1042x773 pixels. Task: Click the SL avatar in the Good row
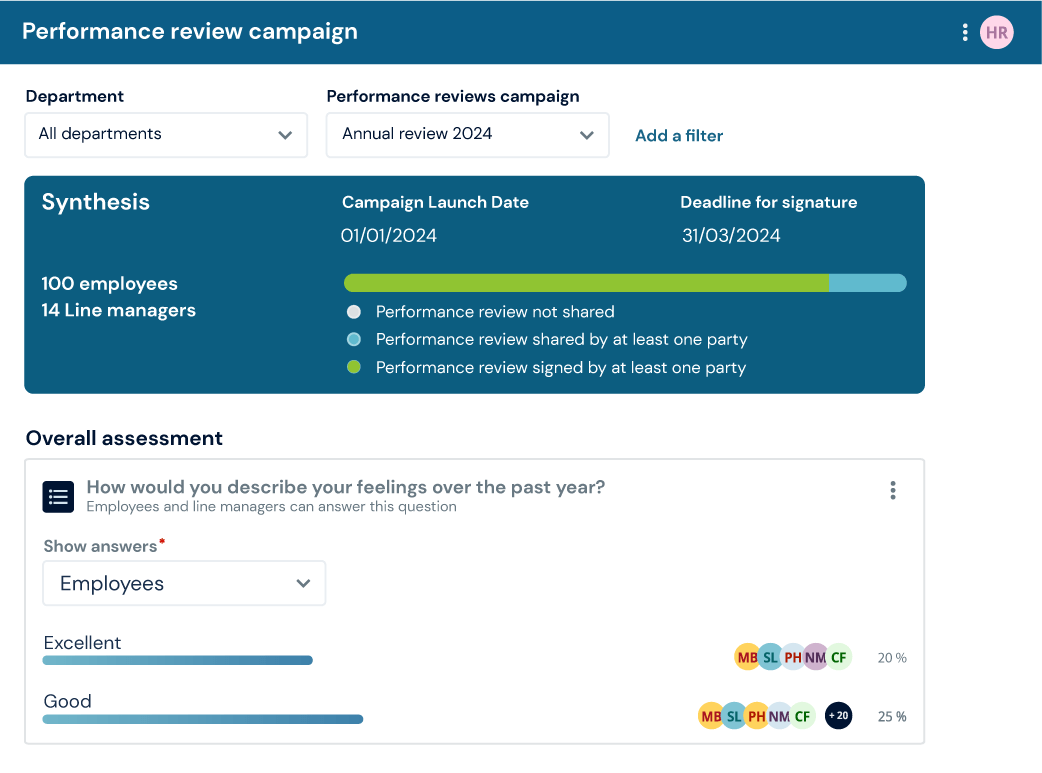pyautogui.click(x=734, y=716)
